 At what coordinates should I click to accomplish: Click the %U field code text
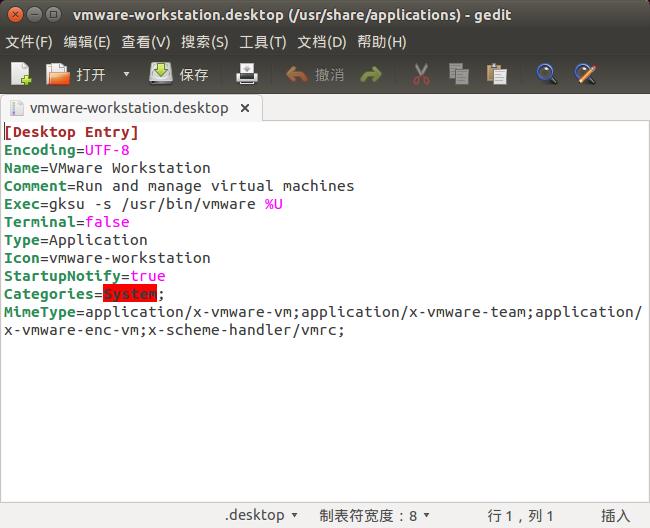(x=274, y=204)
